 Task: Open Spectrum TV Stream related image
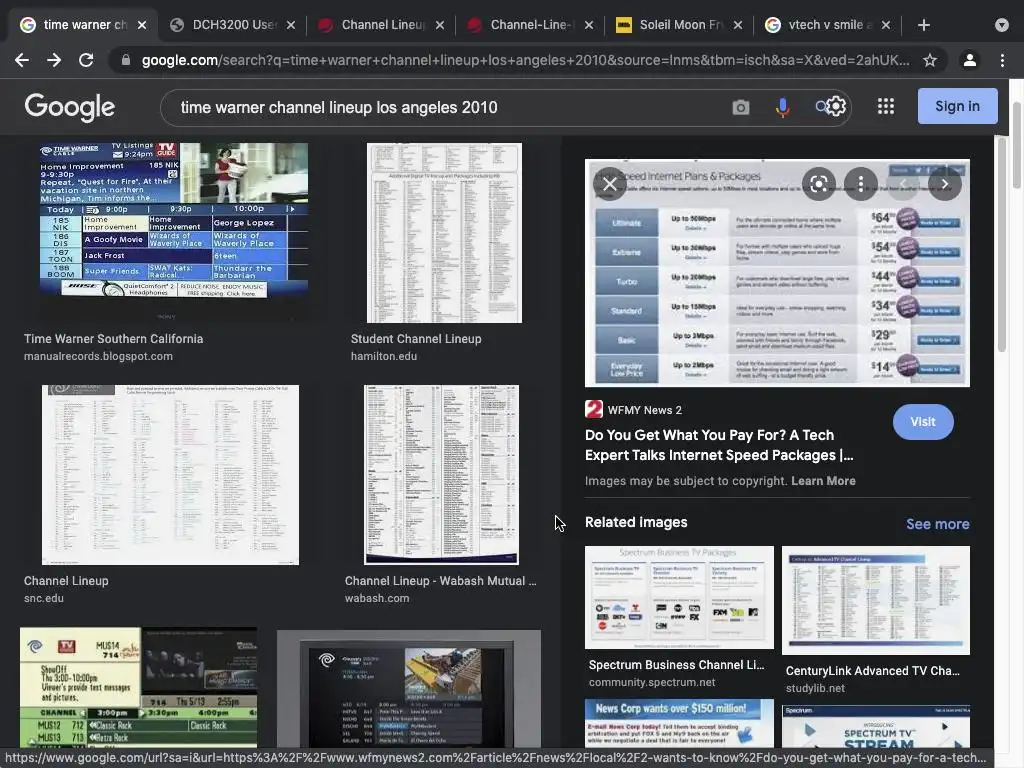point(876,726)
